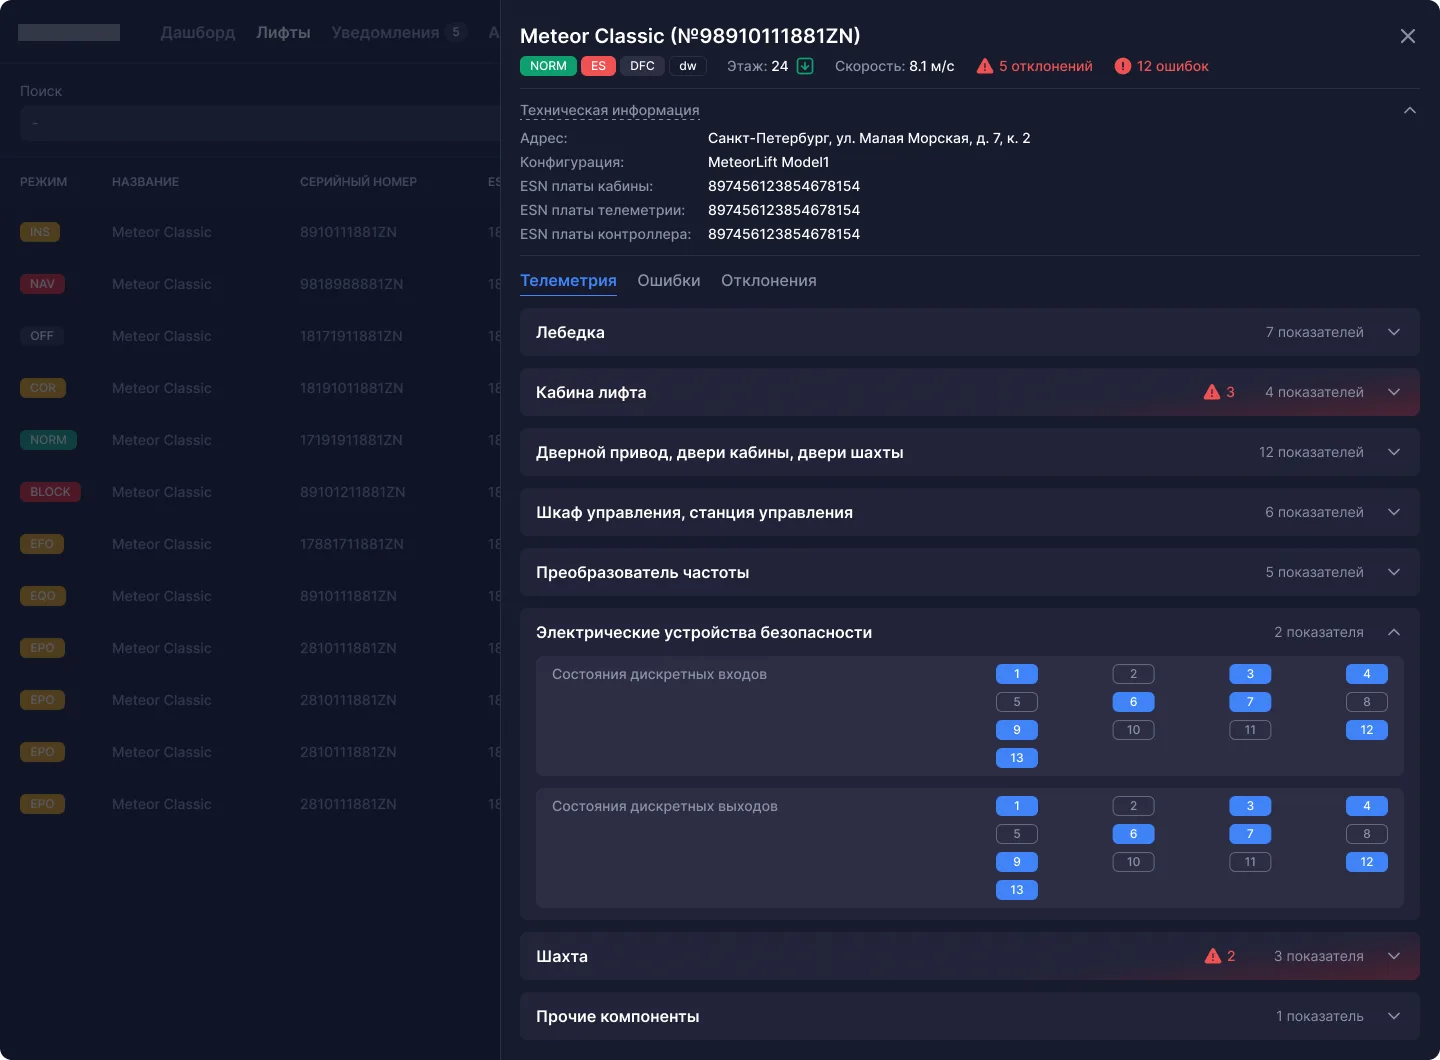
Task: Collapse Электрические устройства безопасности section
Action: (x=1394, y=632)
